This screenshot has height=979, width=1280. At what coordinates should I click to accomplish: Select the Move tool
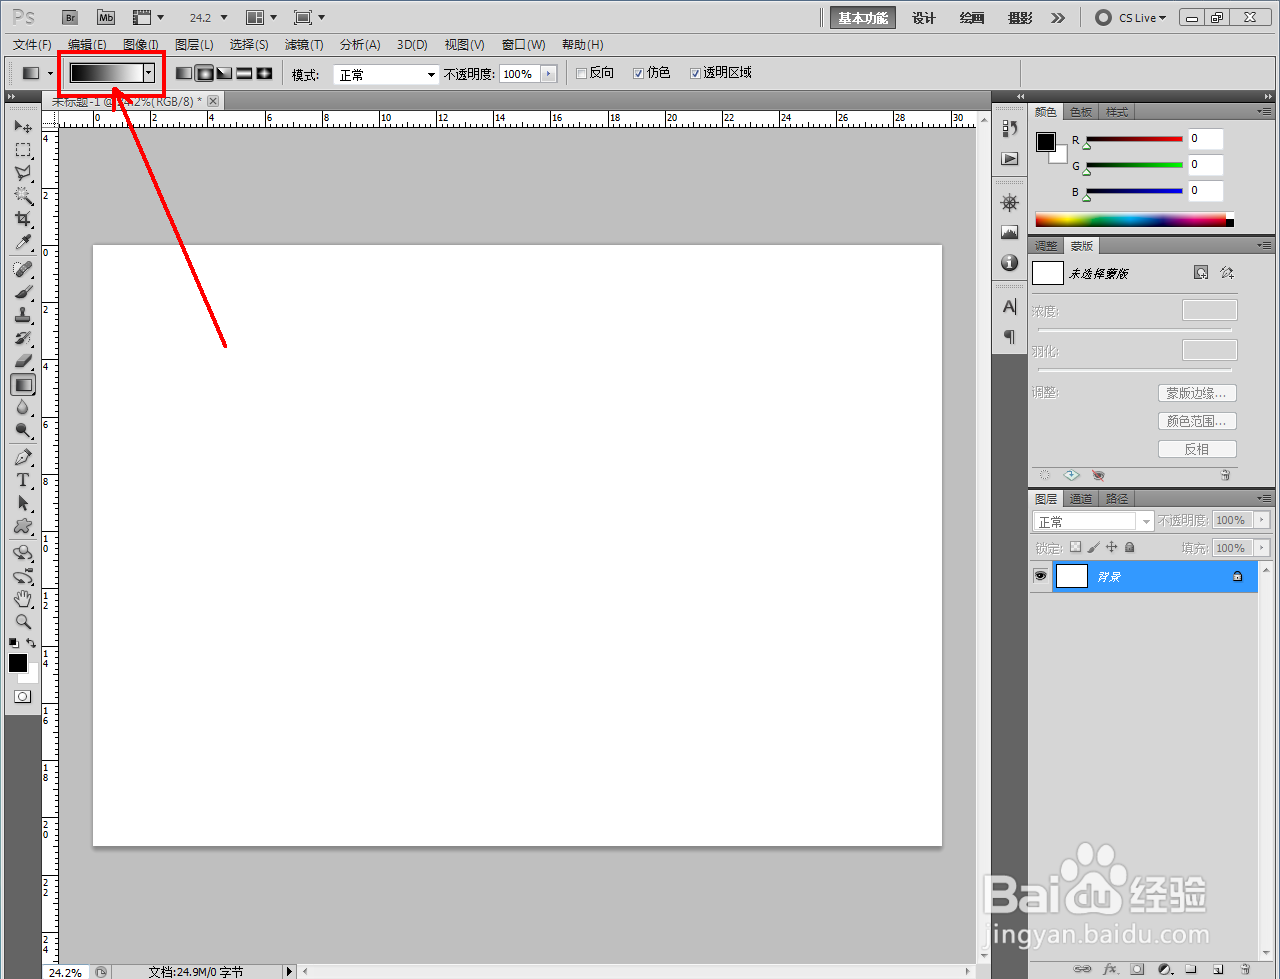[22, 127]
